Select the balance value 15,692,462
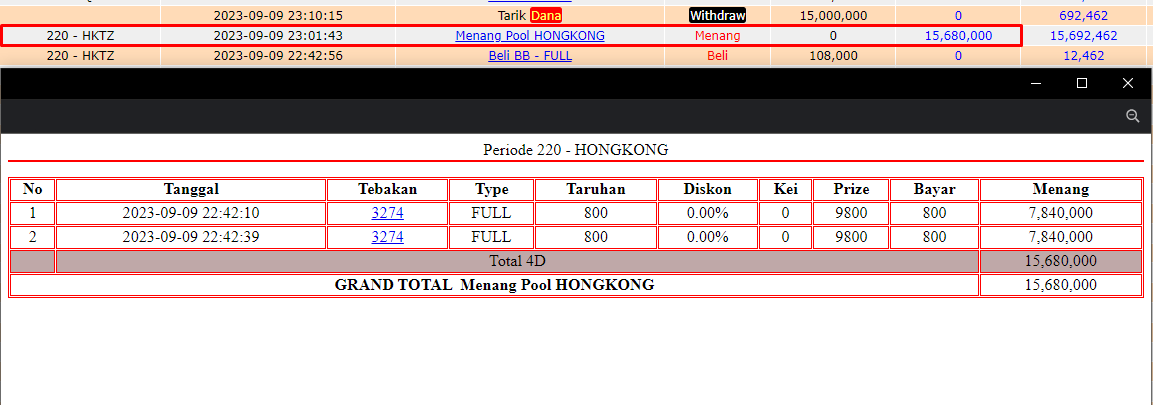The height and width of the screenshot is (405, 1153). (1083, 35)
